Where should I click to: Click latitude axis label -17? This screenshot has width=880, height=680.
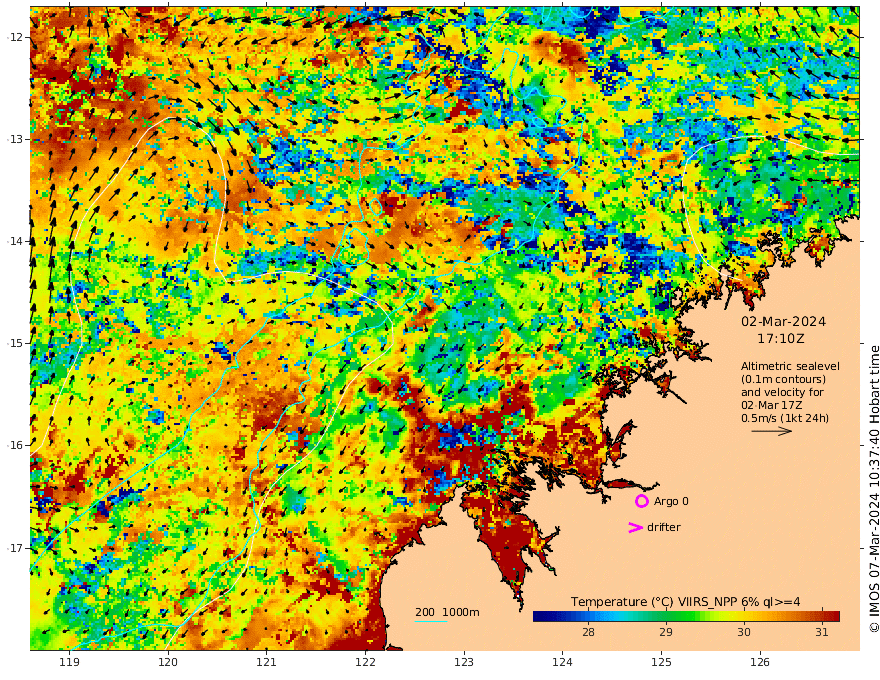(x=15, y=548)
